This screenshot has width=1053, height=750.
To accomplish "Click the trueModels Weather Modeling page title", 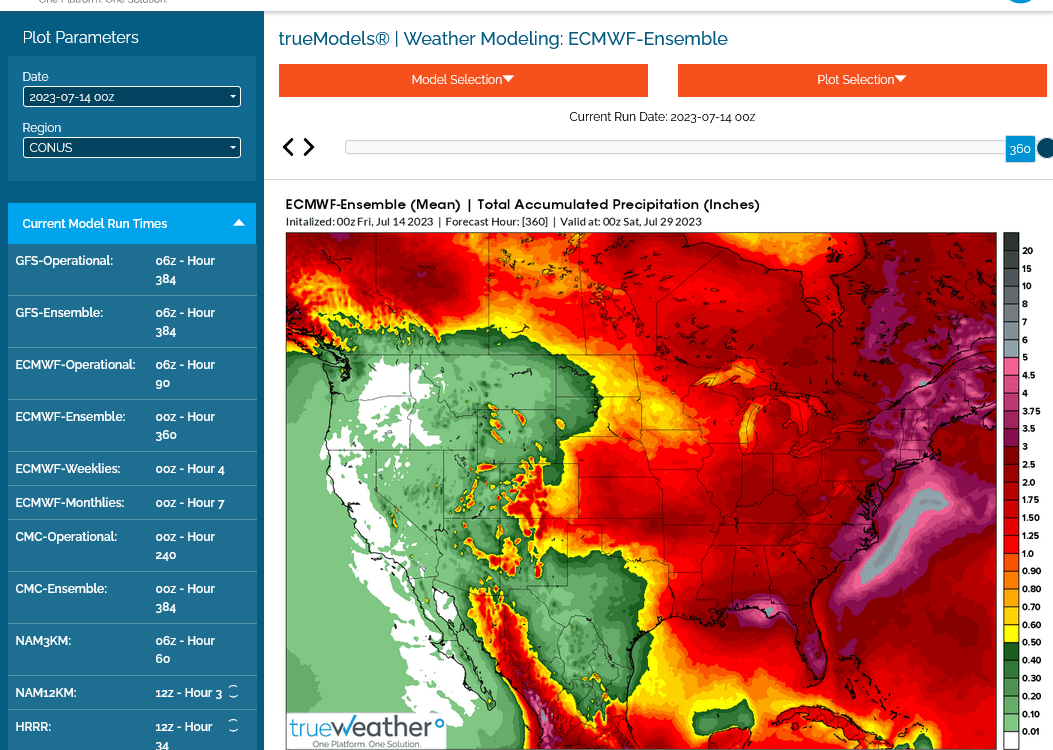I will [x=503, y=39].
